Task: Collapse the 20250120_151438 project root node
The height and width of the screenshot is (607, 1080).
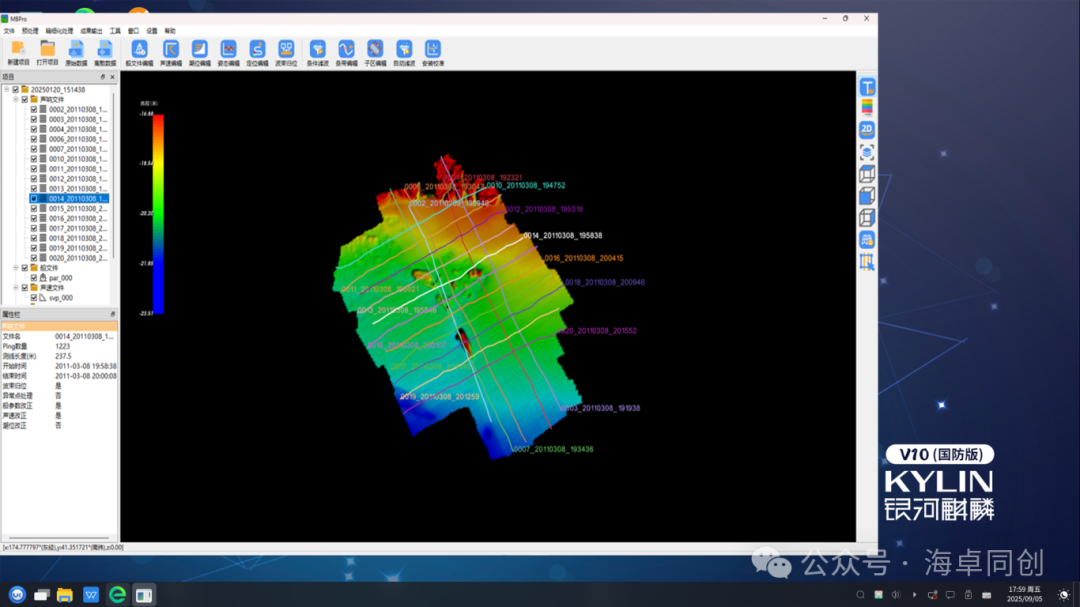Action: 5,89
